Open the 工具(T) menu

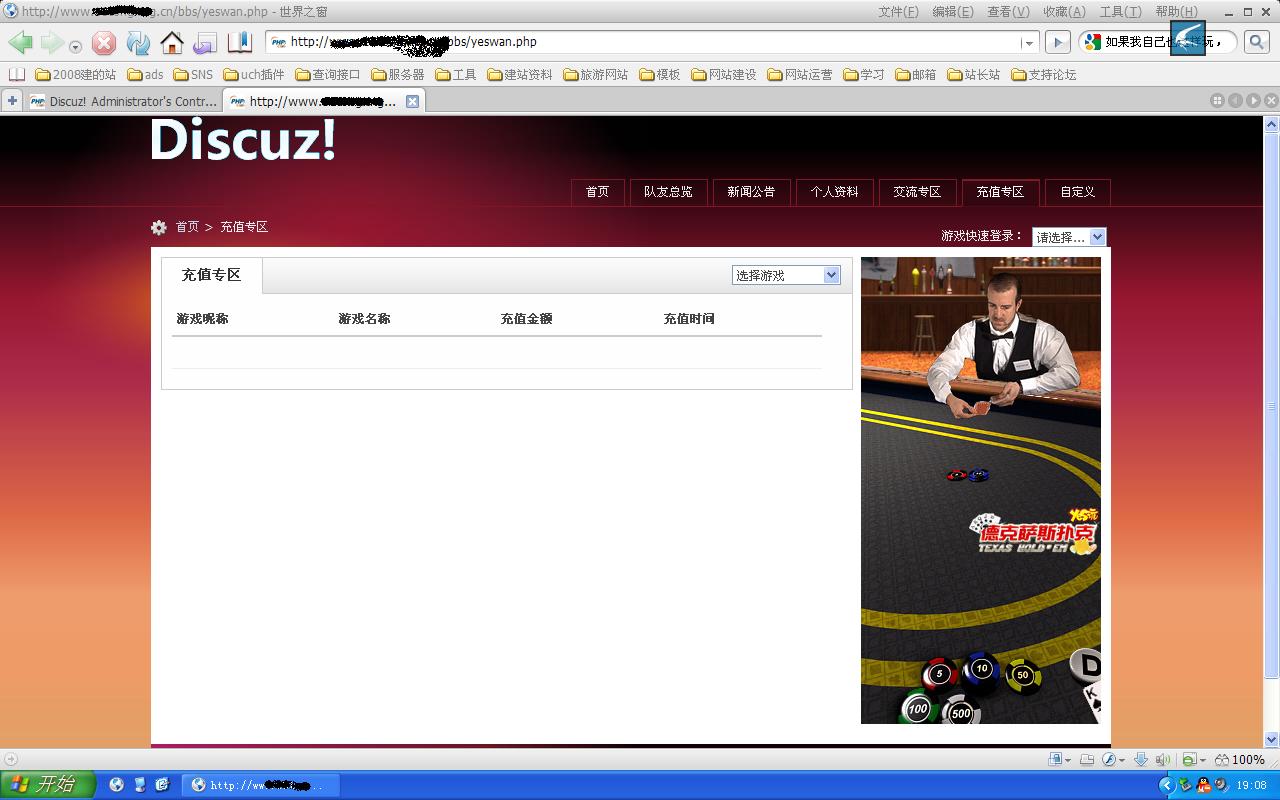point(1120,12)
